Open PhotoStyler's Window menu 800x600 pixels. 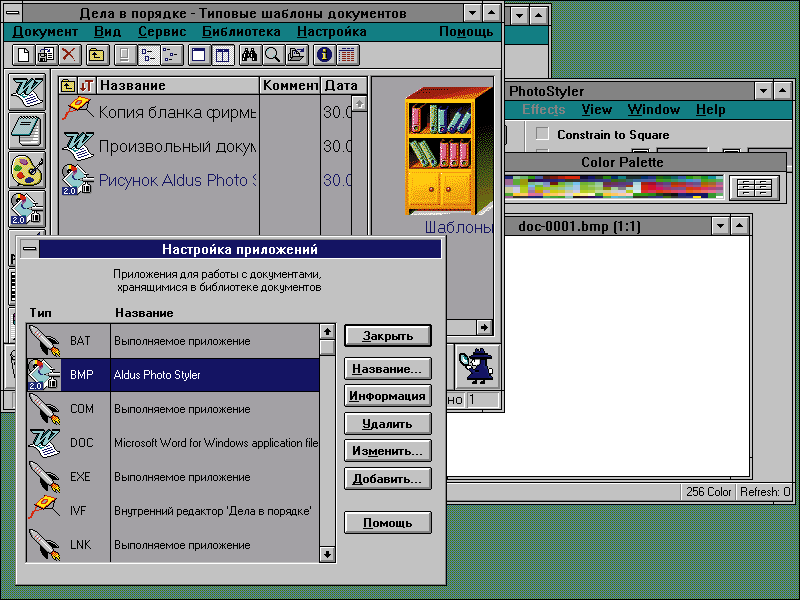point(653,110)
